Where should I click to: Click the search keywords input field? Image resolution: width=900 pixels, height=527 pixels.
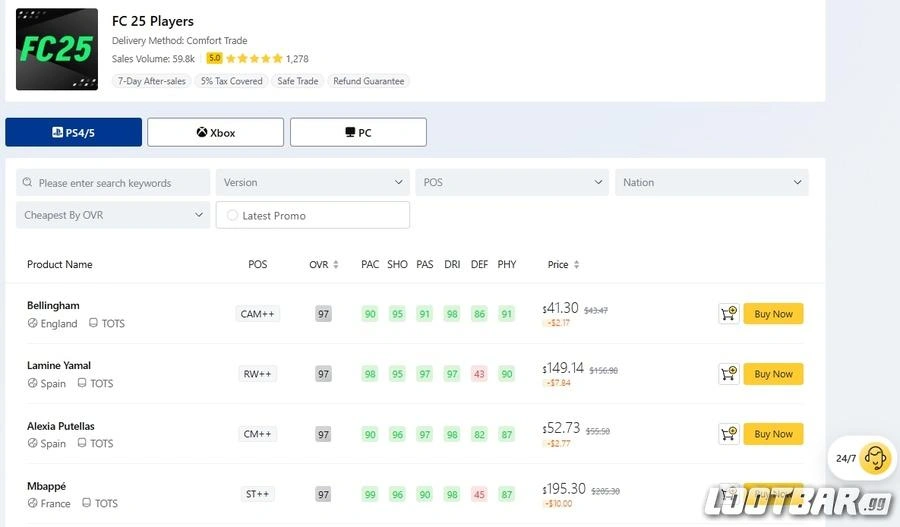(x=120, y=183)
